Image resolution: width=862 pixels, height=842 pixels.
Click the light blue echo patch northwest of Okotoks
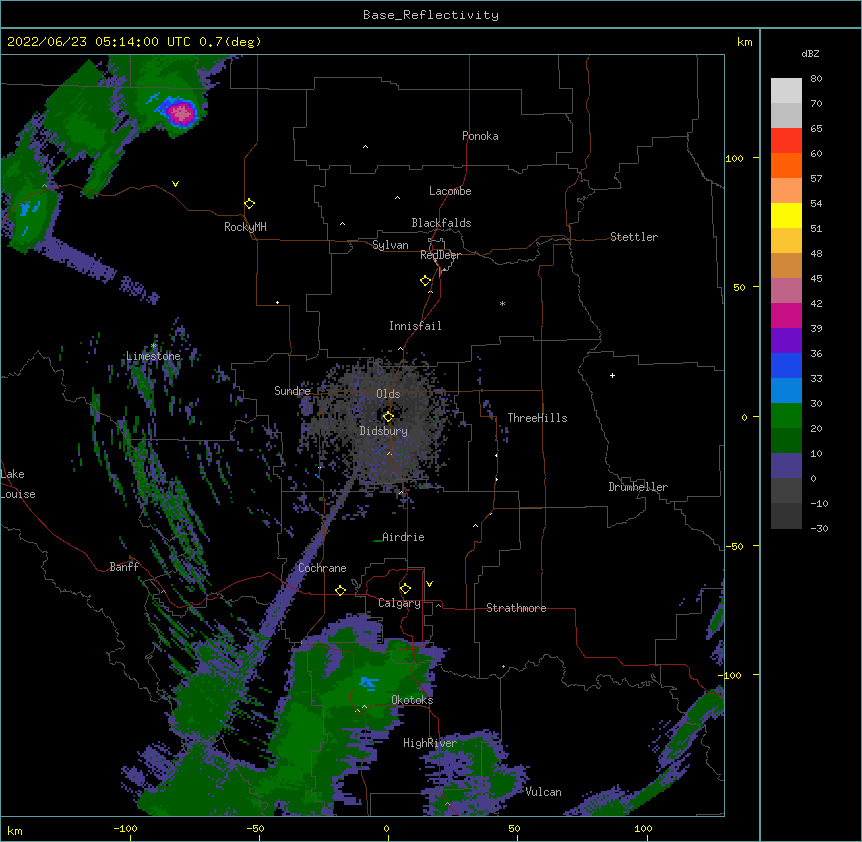point(368,683)
